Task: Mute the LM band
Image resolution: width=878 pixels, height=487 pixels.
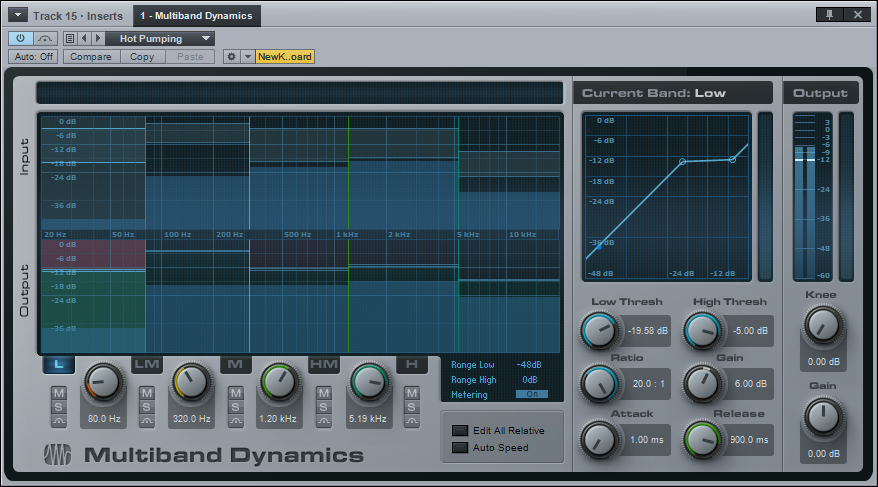Action: pos(147,393)
